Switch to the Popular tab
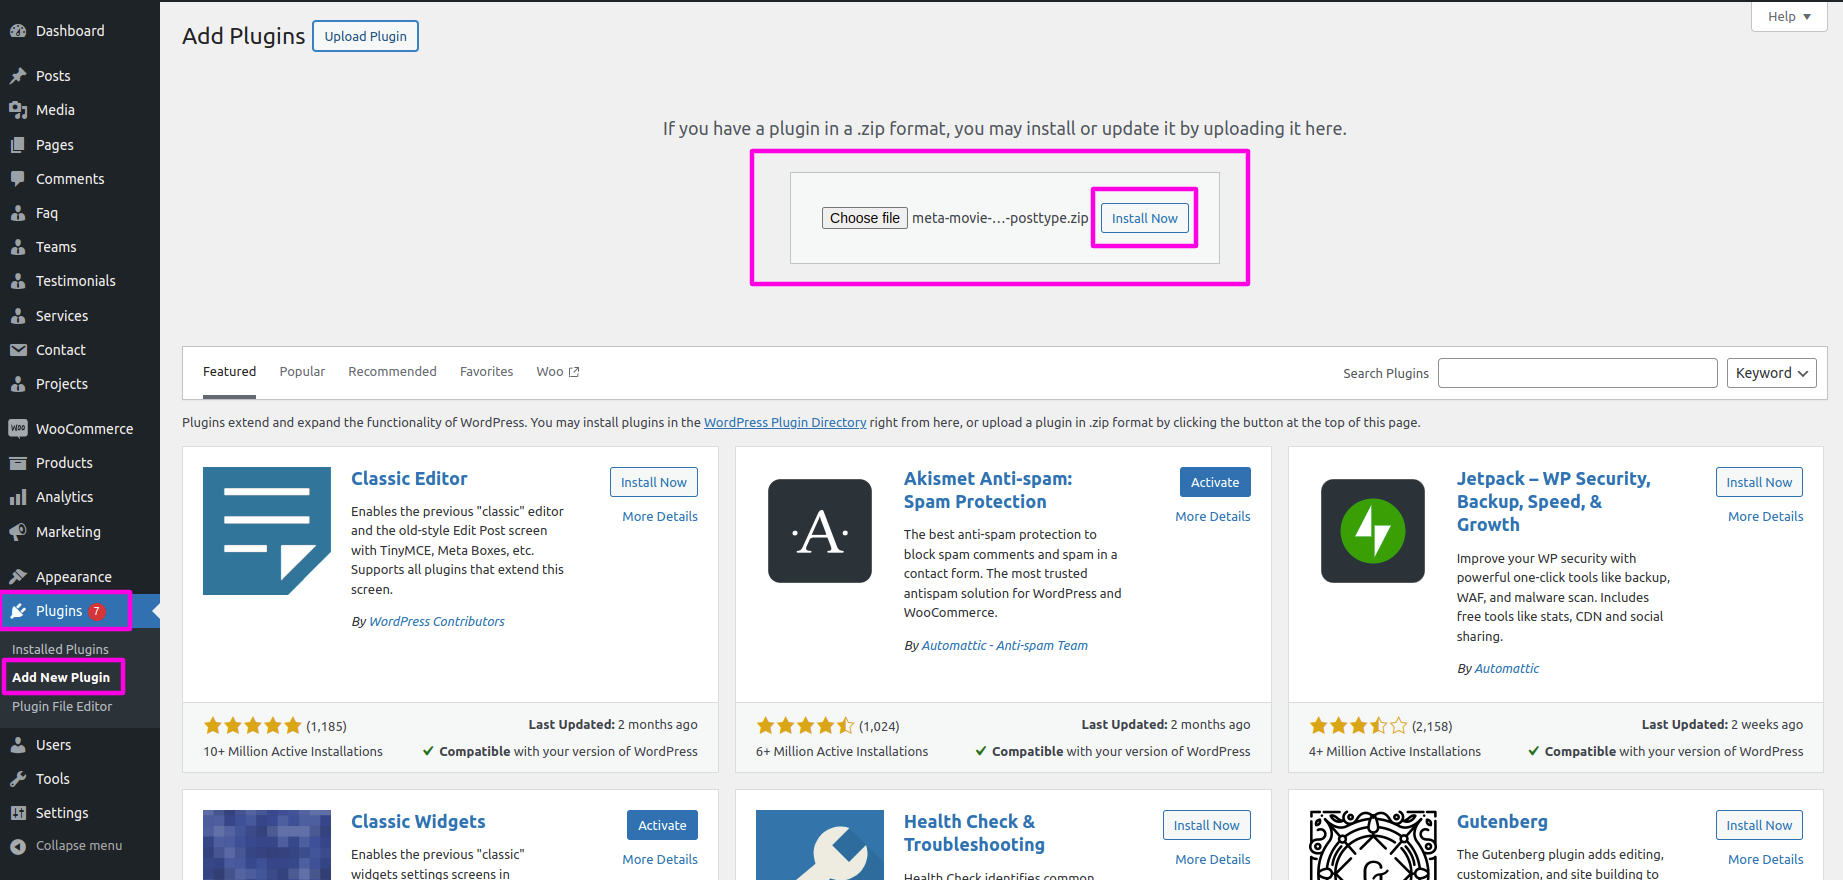The width and height of the screenshot is (1843, 880). pos(302,372)
